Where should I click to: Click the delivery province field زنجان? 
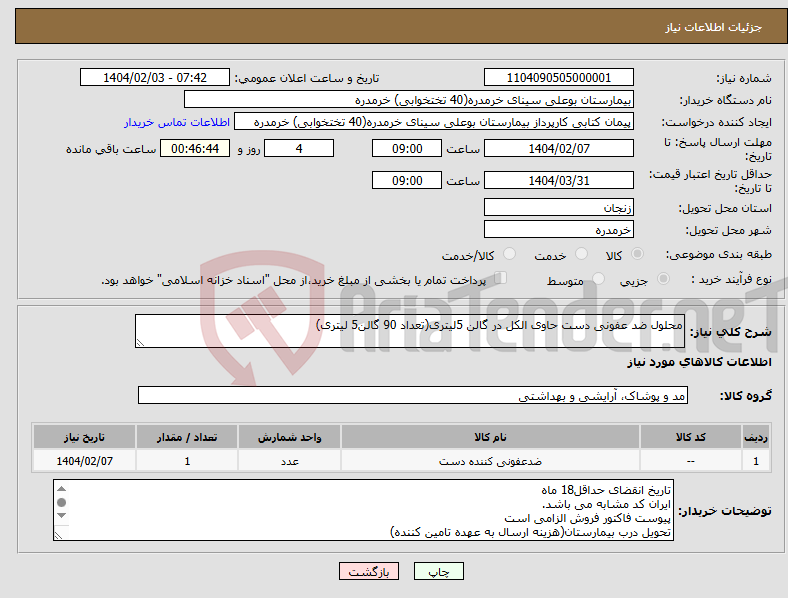click(558, 207)
